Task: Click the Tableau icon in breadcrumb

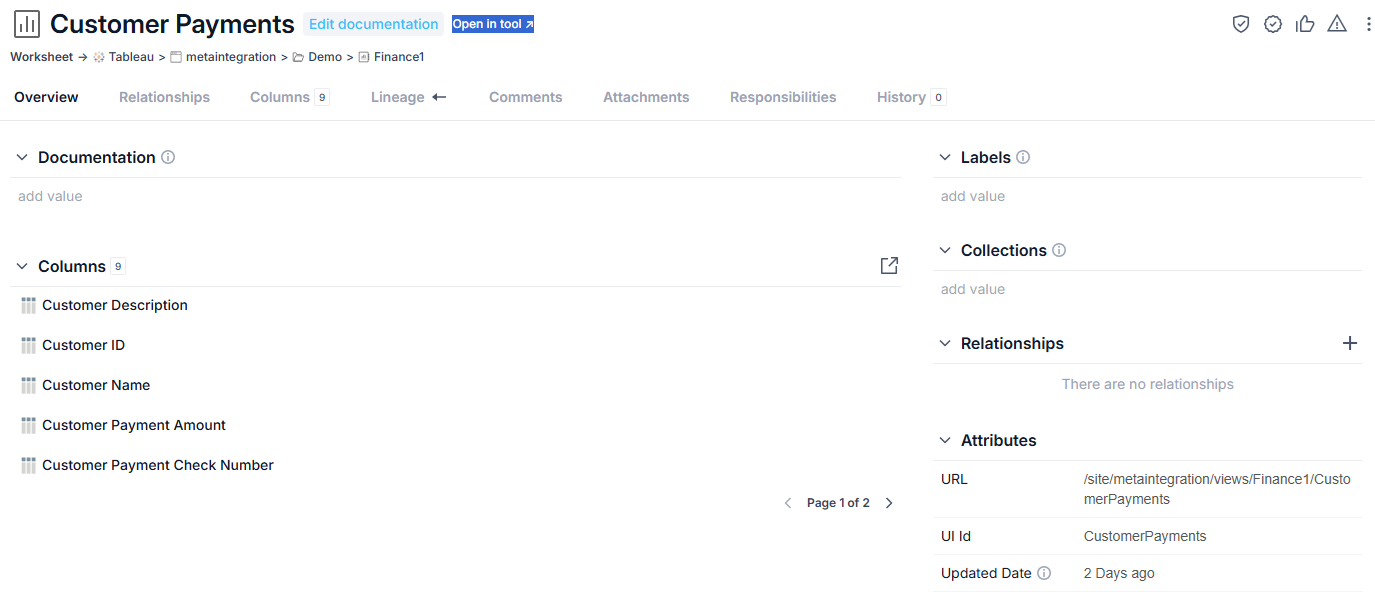Action: [99, 57]
